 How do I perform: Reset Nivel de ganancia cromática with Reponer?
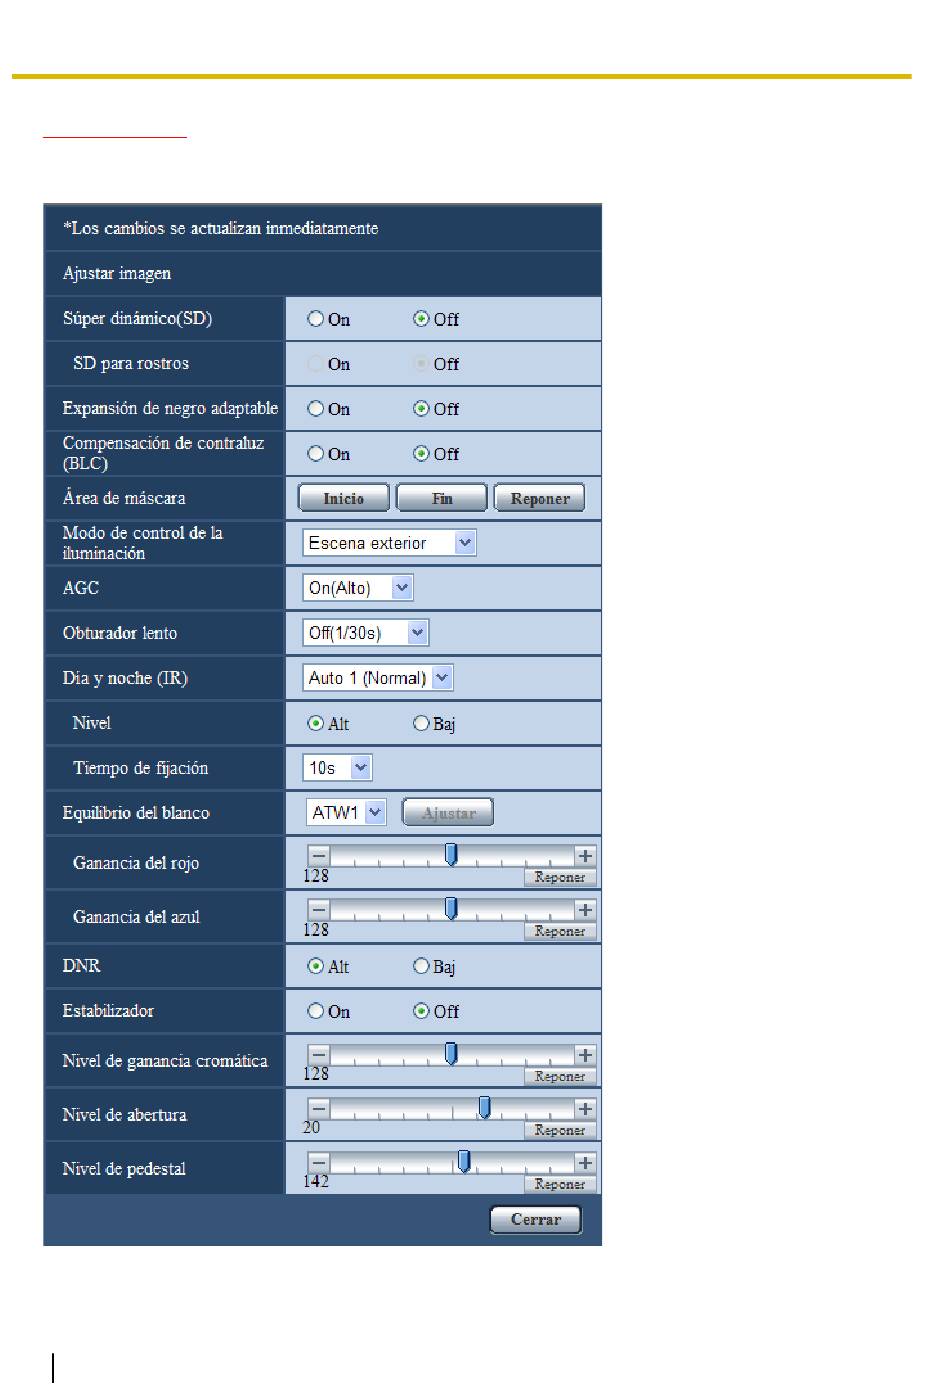(560, 1077)
